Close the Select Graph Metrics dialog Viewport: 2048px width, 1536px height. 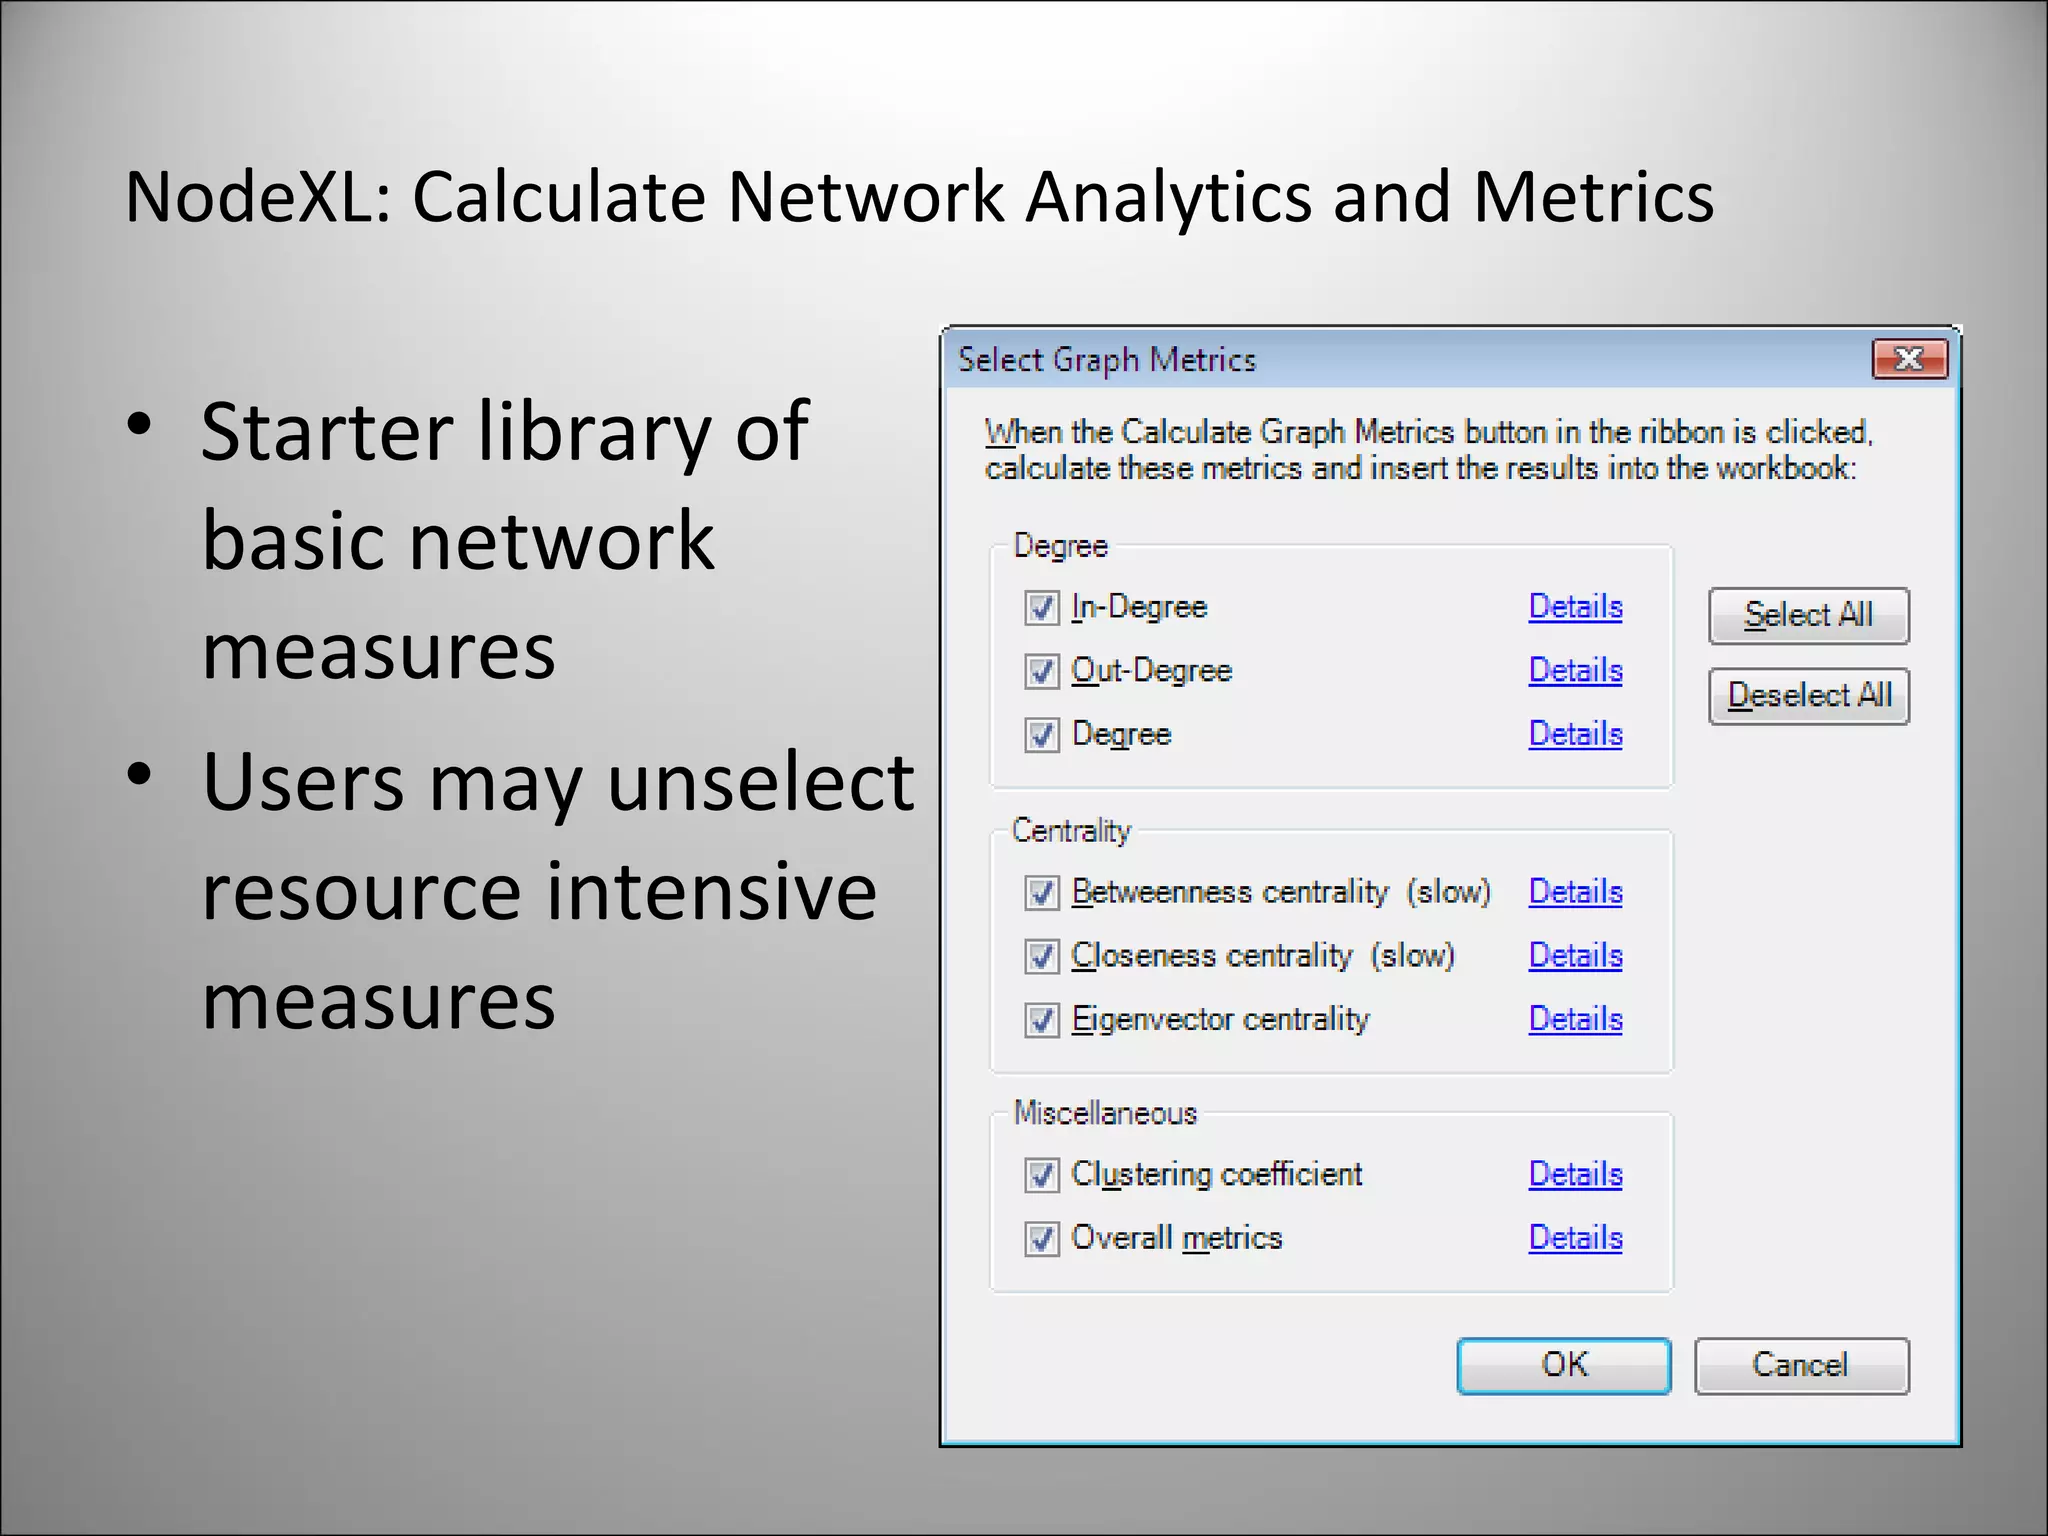1909,359
